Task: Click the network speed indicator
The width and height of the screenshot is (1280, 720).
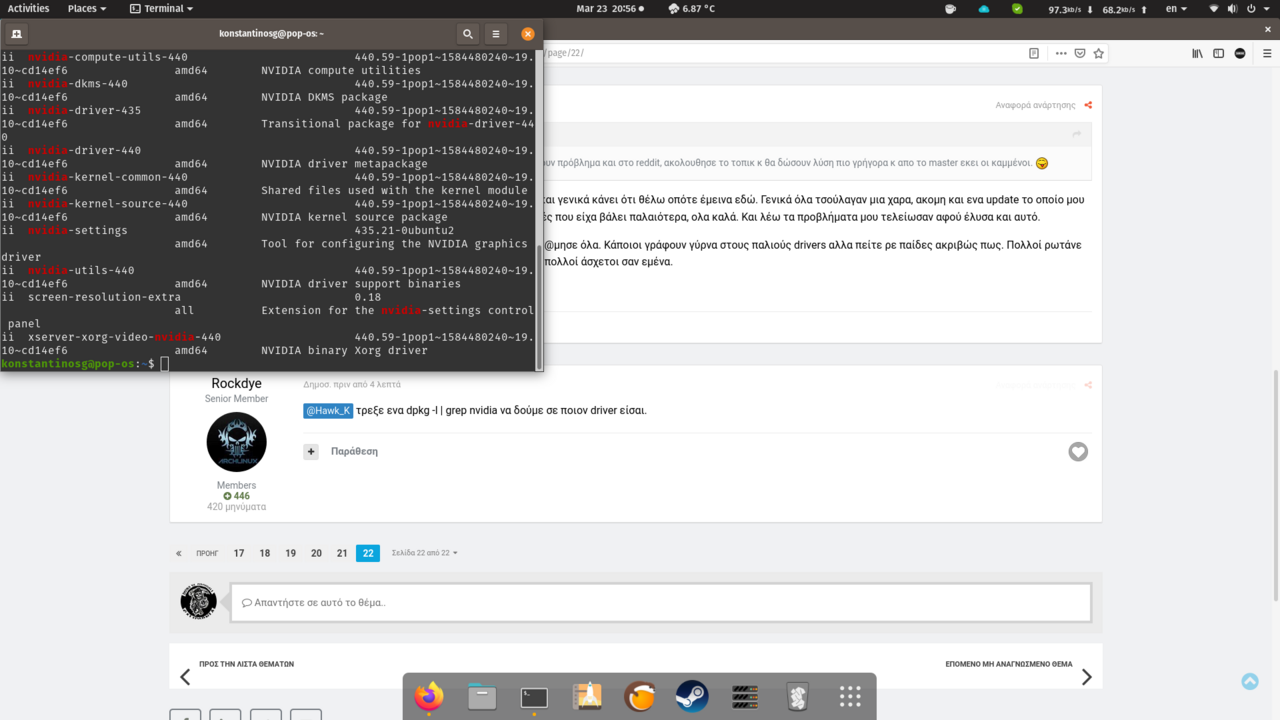Action: 1095,9
